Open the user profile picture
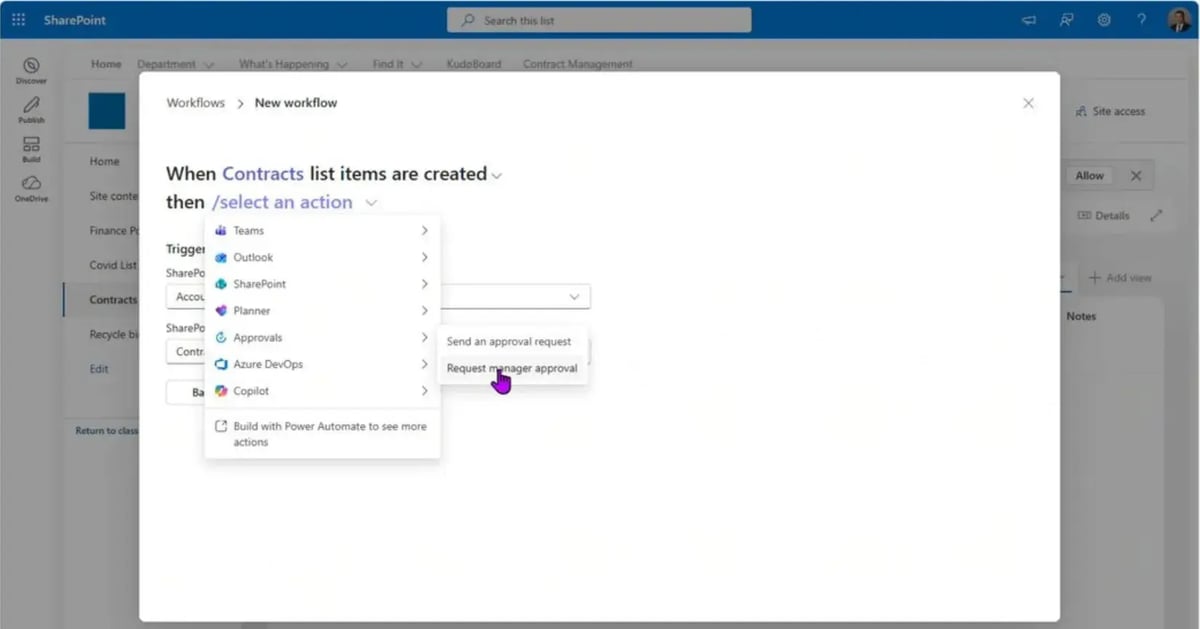The height and width of the screenshot is (629, 1200). (1179, 20)
